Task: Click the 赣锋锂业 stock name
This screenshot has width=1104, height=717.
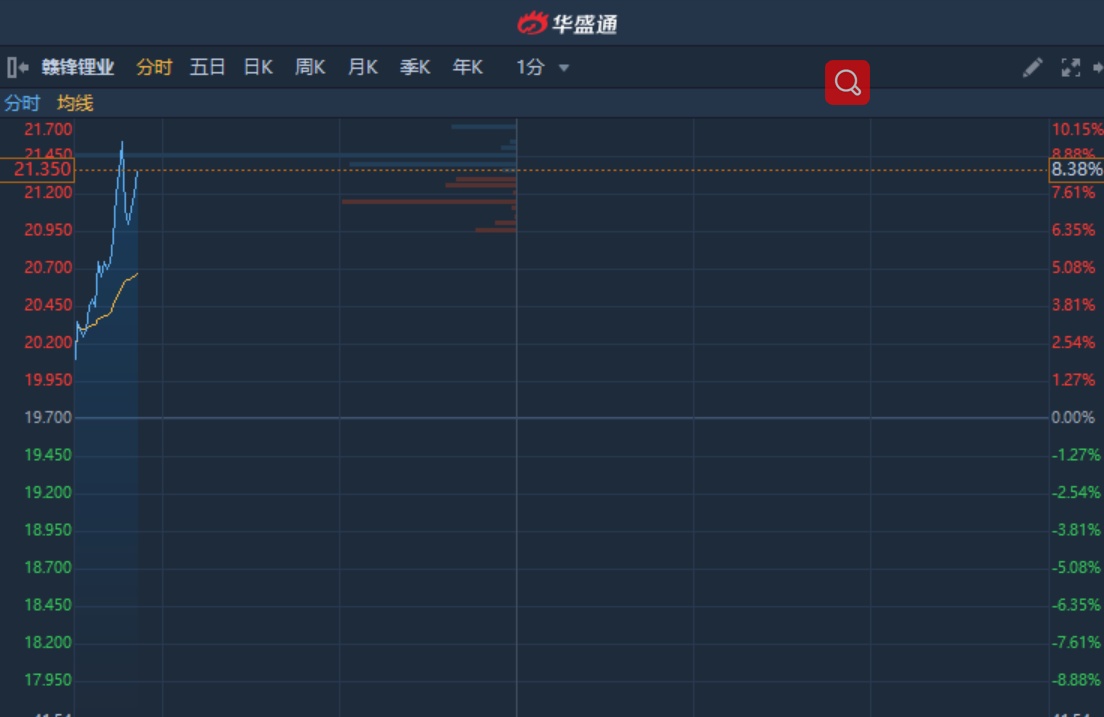Action: [77, 68]
